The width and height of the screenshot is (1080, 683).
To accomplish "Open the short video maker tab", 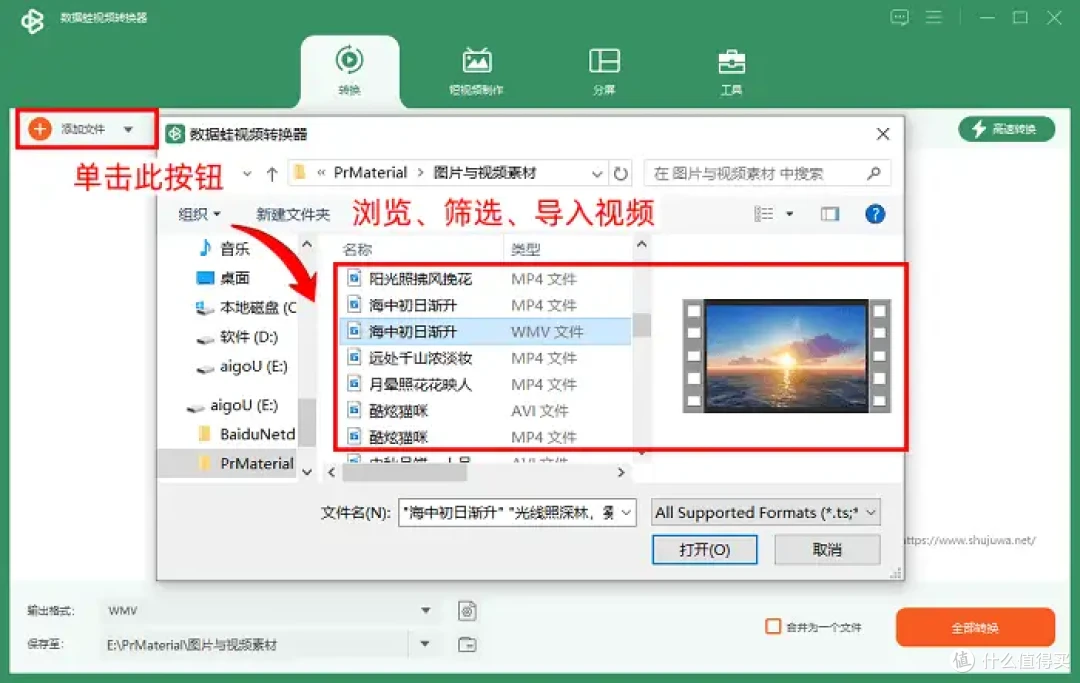I will (477, 71).
